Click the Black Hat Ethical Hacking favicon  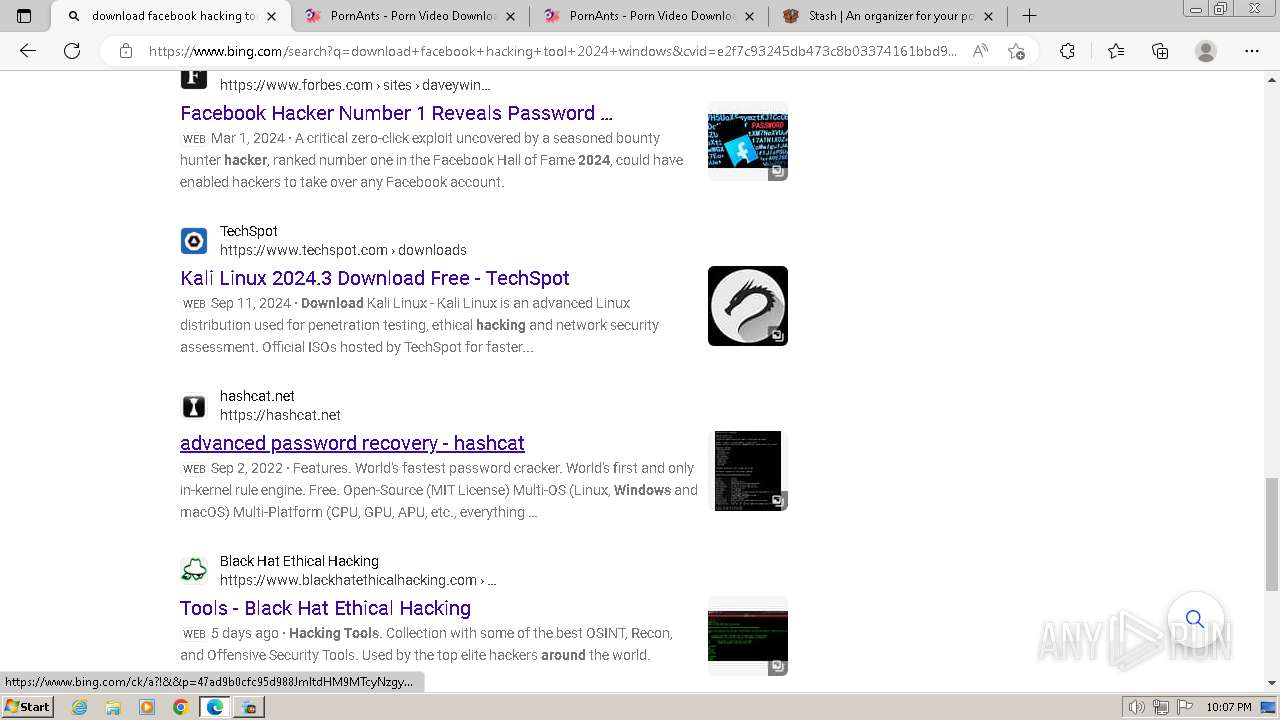coord(194,571)
